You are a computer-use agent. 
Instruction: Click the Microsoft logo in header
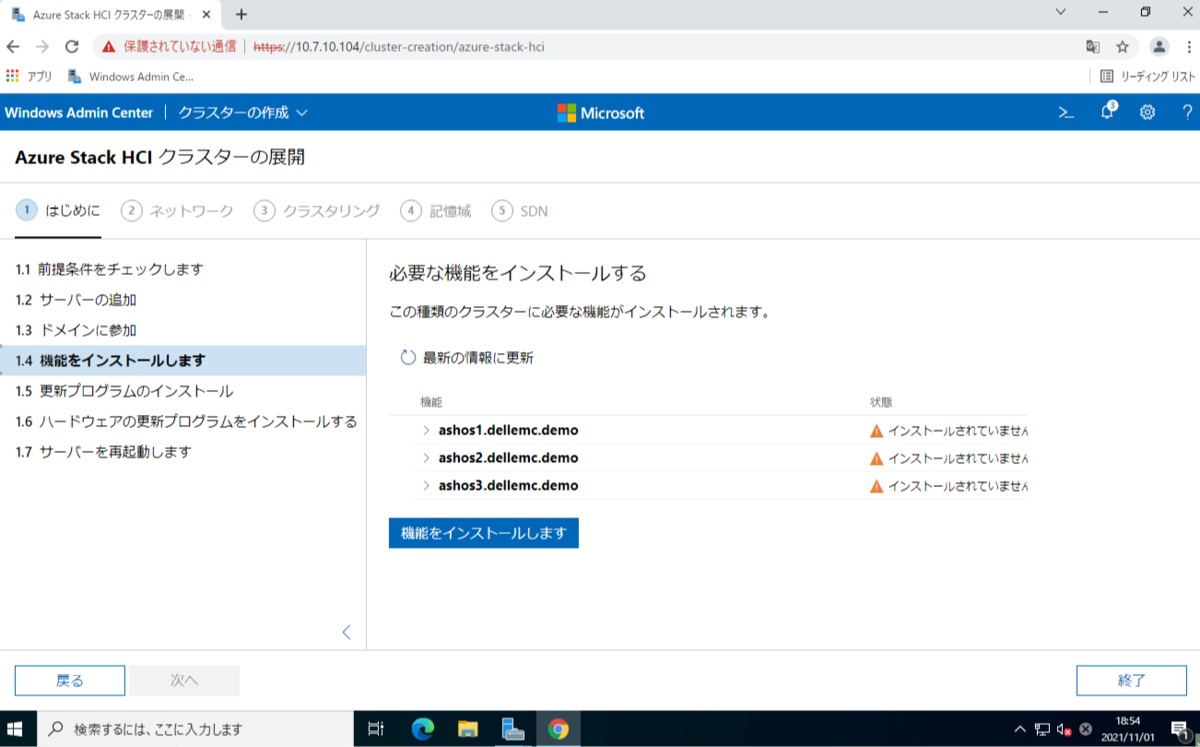click(x=601, y=113)
